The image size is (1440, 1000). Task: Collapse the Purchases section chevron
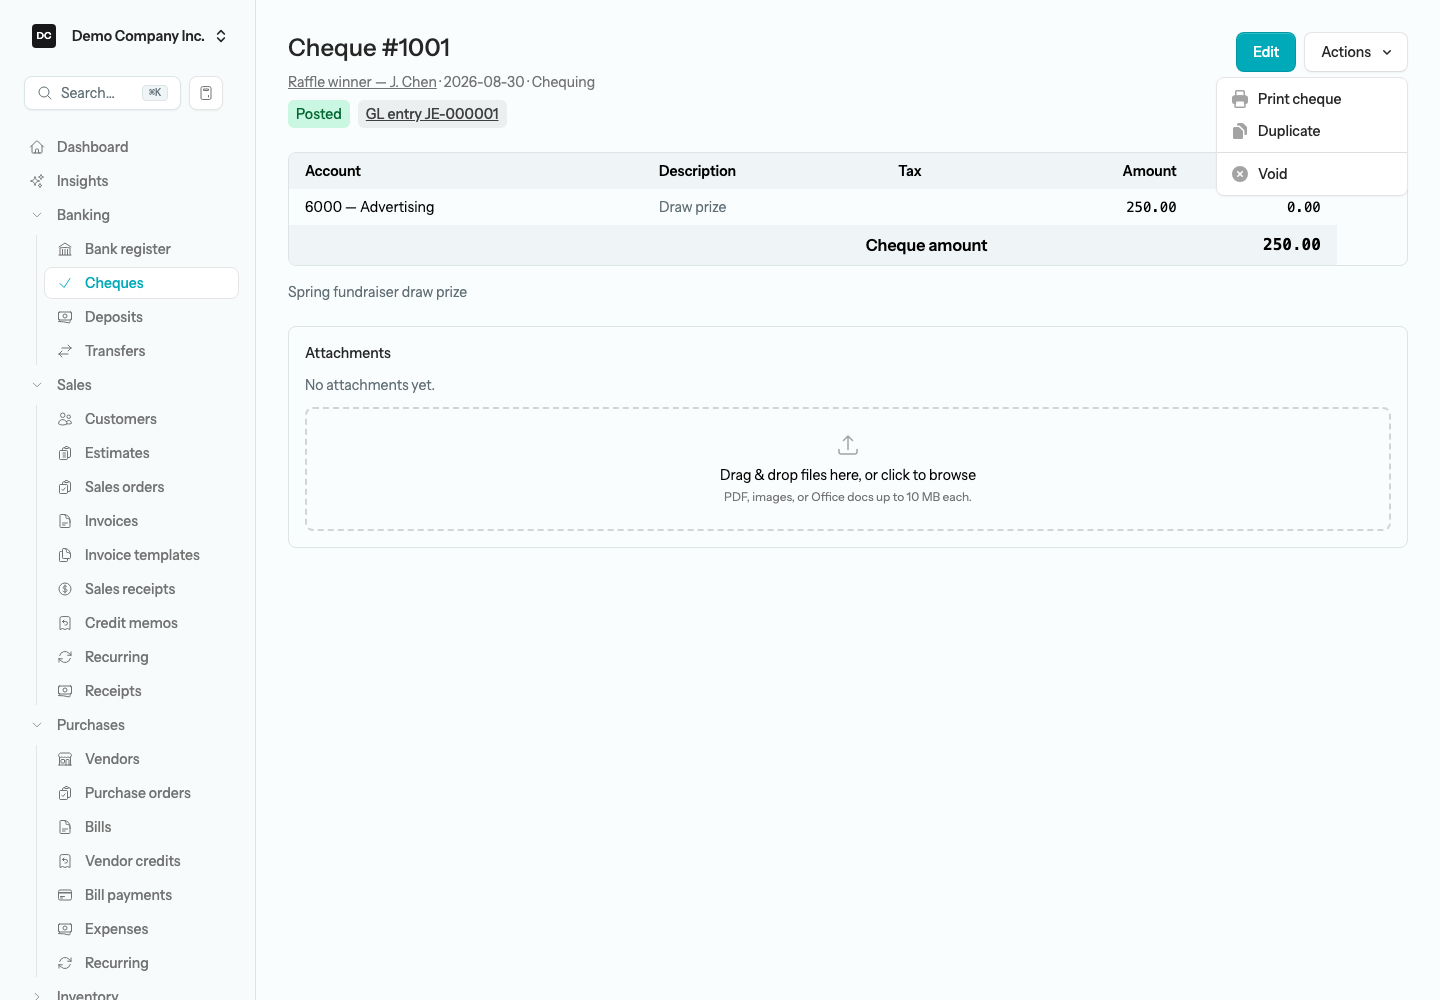[37, 725]
